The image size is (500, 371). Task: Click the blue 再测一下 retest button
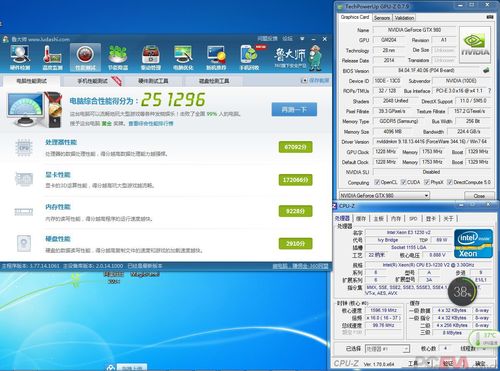pyautogui.click(x=294, y=109)
